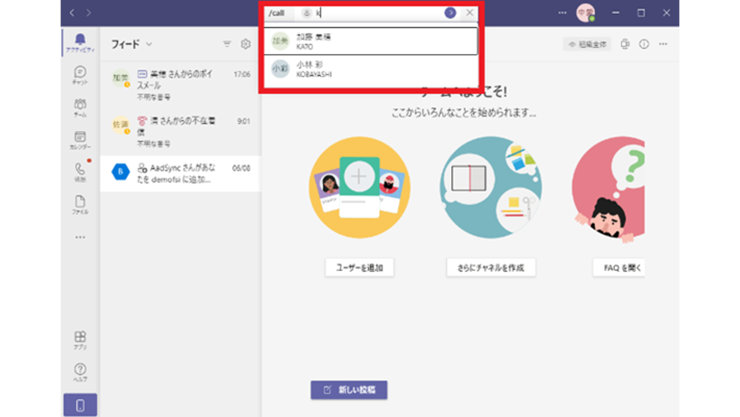Viewport: 740px width, 417px height.
Task: Open feed settings gear icon
Action: [245, 44]
